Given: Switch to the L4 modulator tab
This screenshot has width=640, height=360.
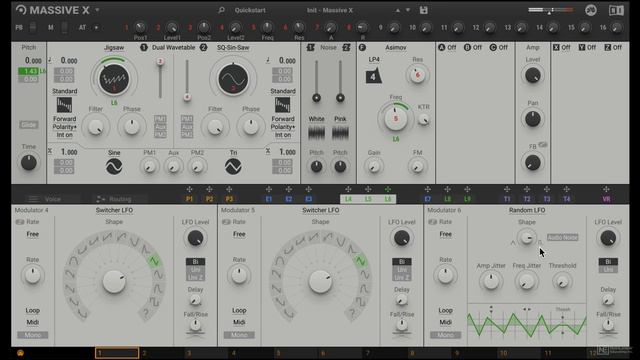Looking at the screenshot, I should pos(348,199).
